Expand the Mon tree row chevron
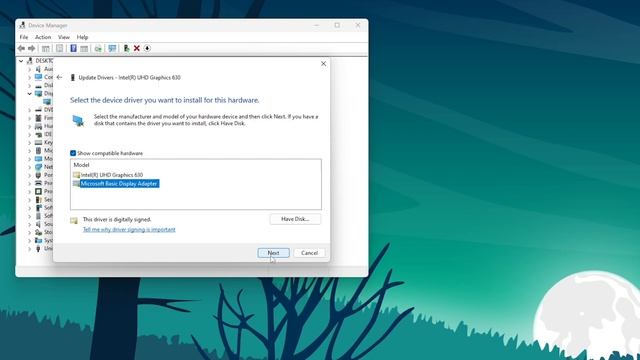640x360 pixels. 29,159
